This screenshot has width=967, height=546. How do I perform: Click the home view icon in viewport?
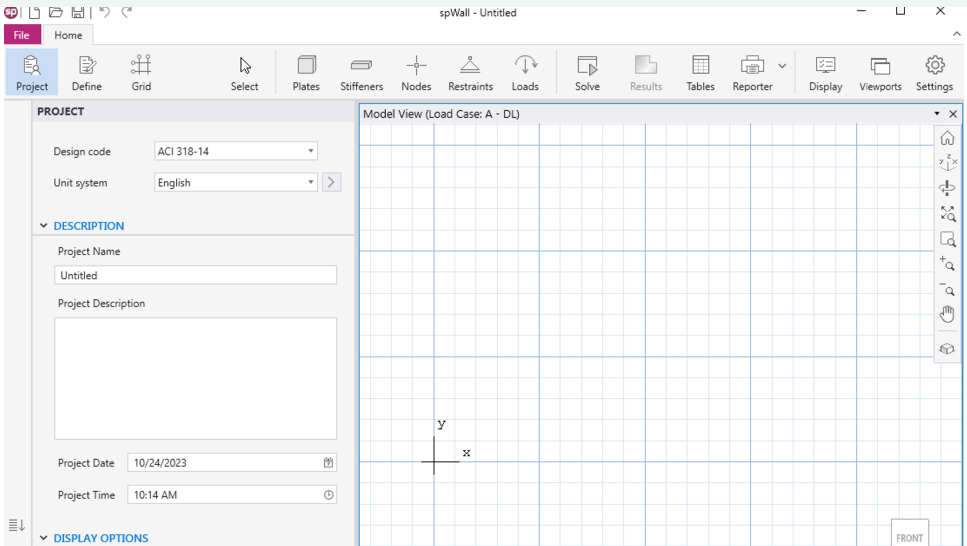(x=947, y=138)
